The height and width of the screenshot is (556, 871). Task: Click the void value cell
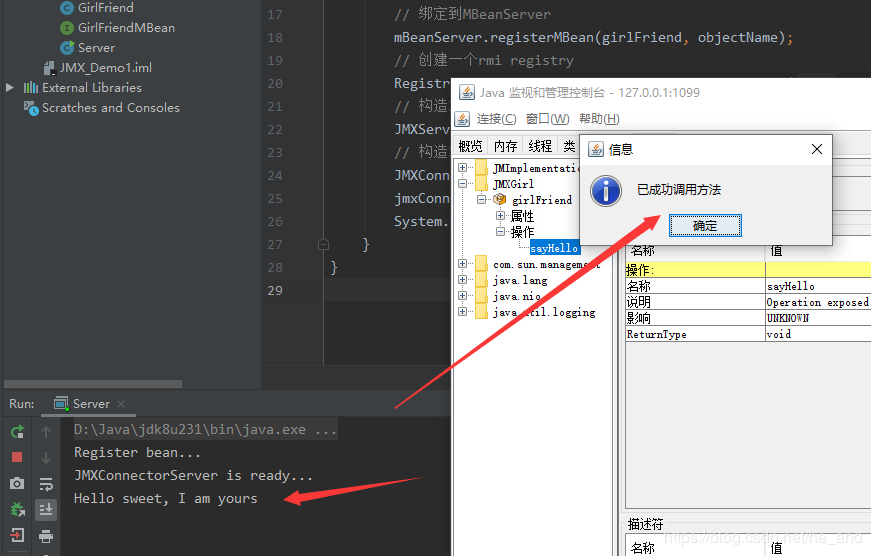click(x=818, y=334)
